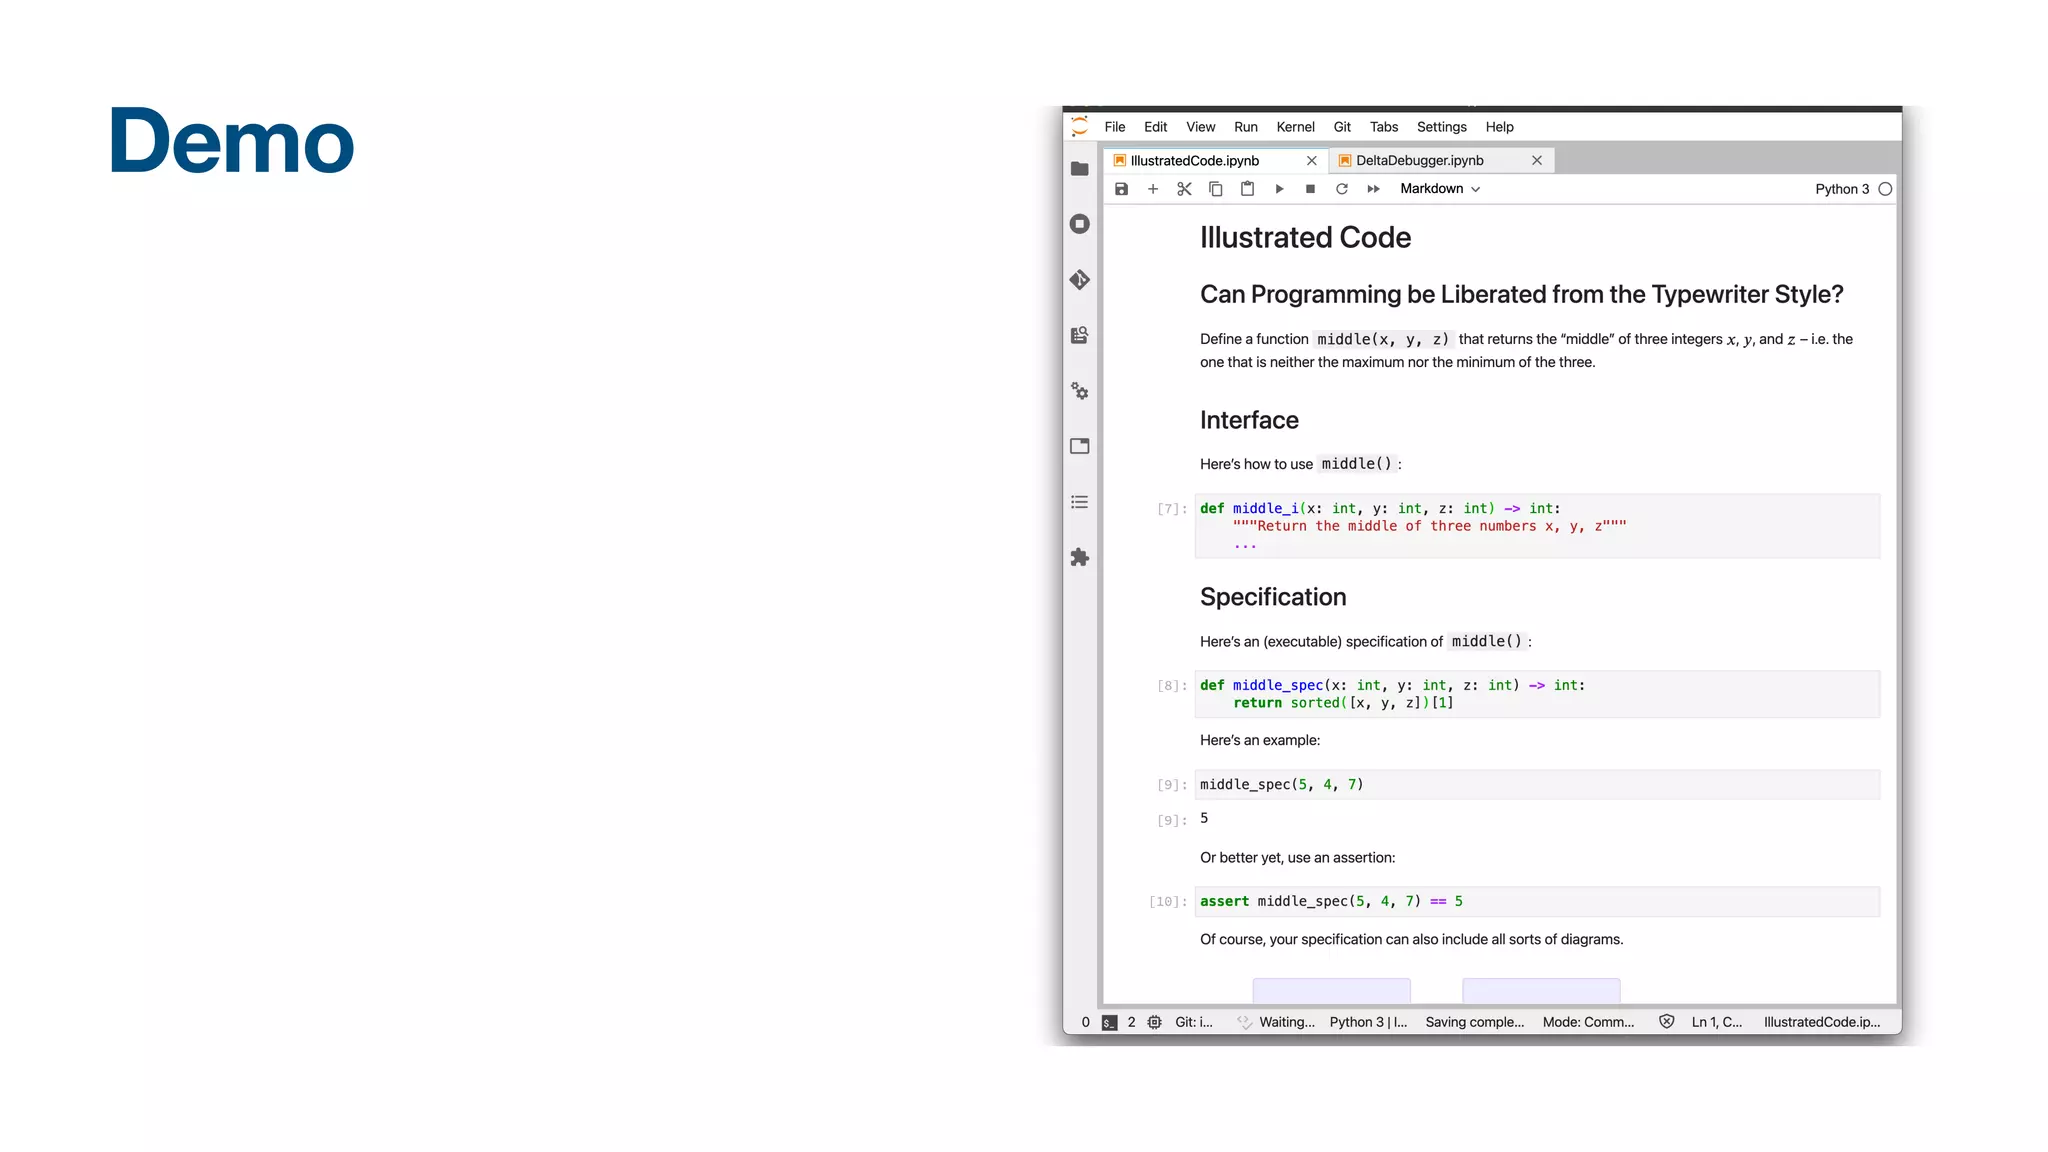Image resolution: width=2048 pixels, height=1152 pixels.
Task: Show the table of contents sidebar
Action: (x=1079, y=502)
